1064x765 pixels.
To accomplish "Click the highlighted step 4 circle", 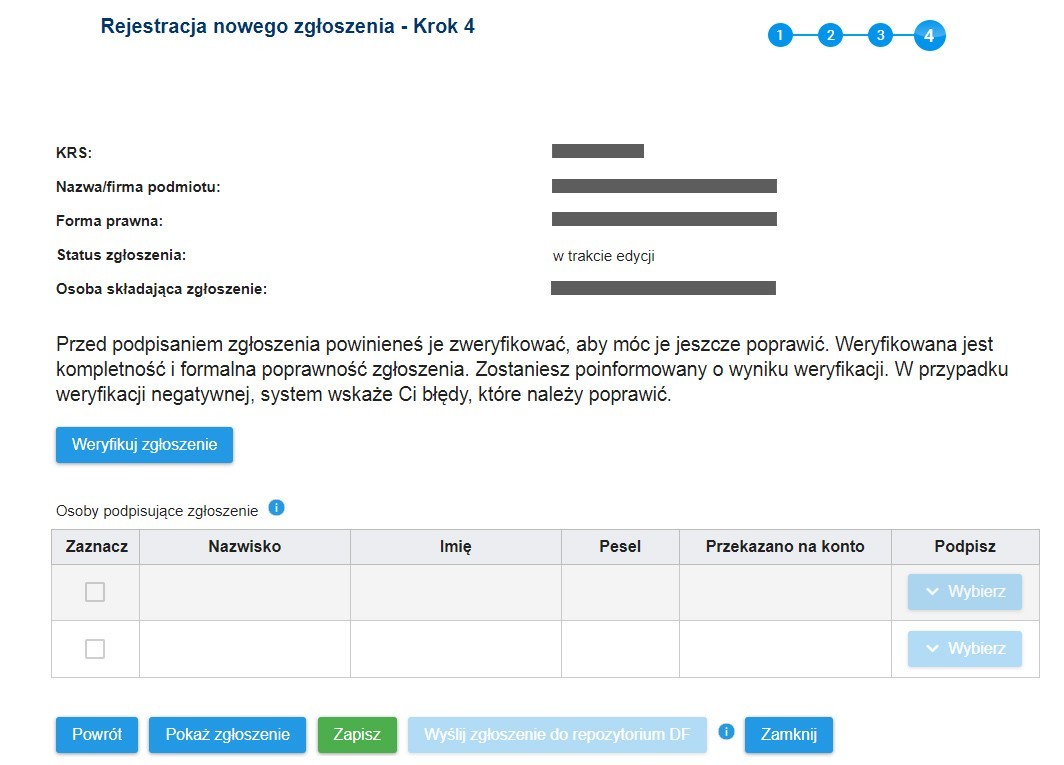I will click(930, 35).
